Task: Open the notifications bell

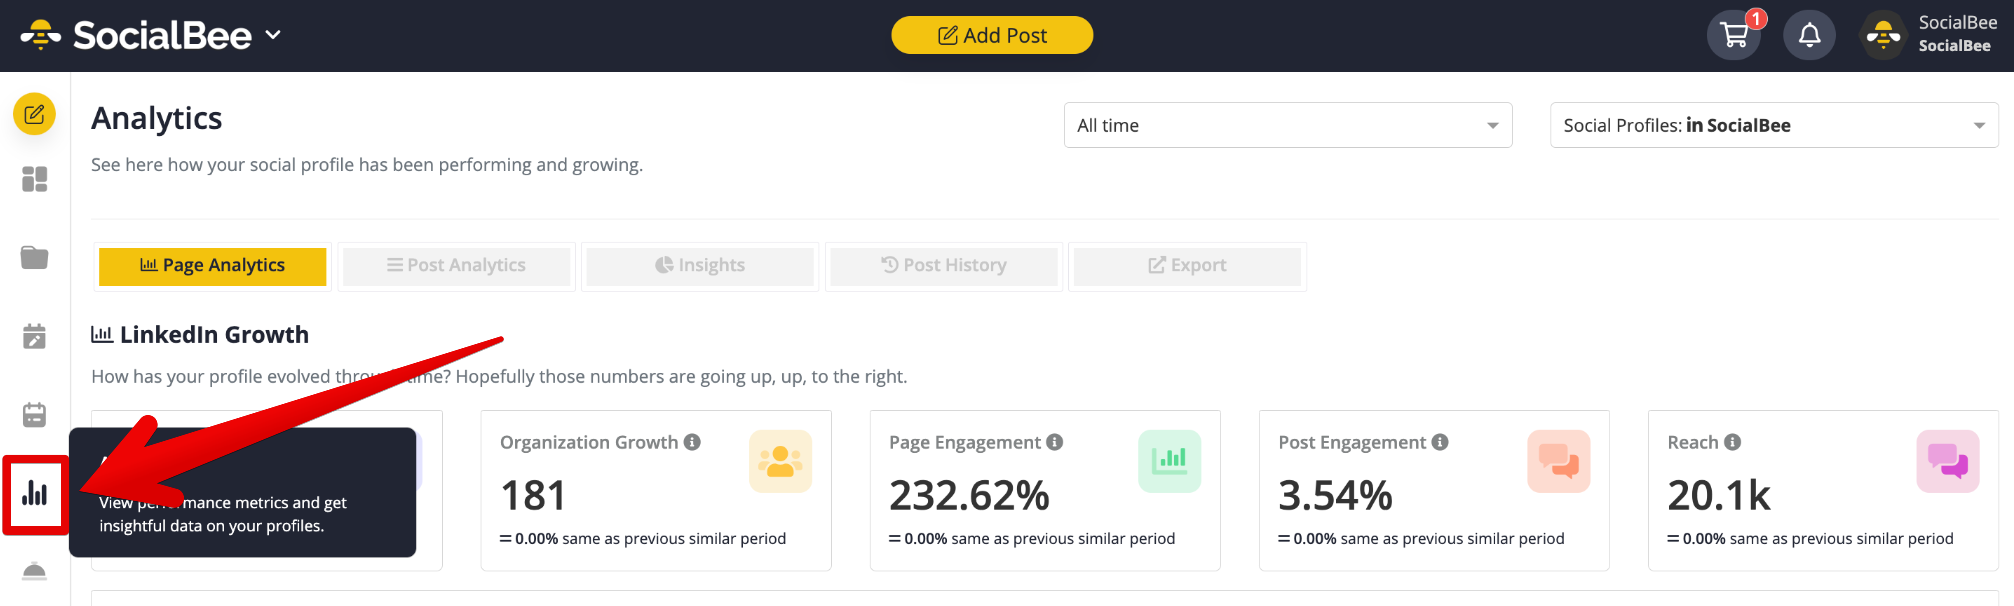Action: click(x=1809, y=35)
